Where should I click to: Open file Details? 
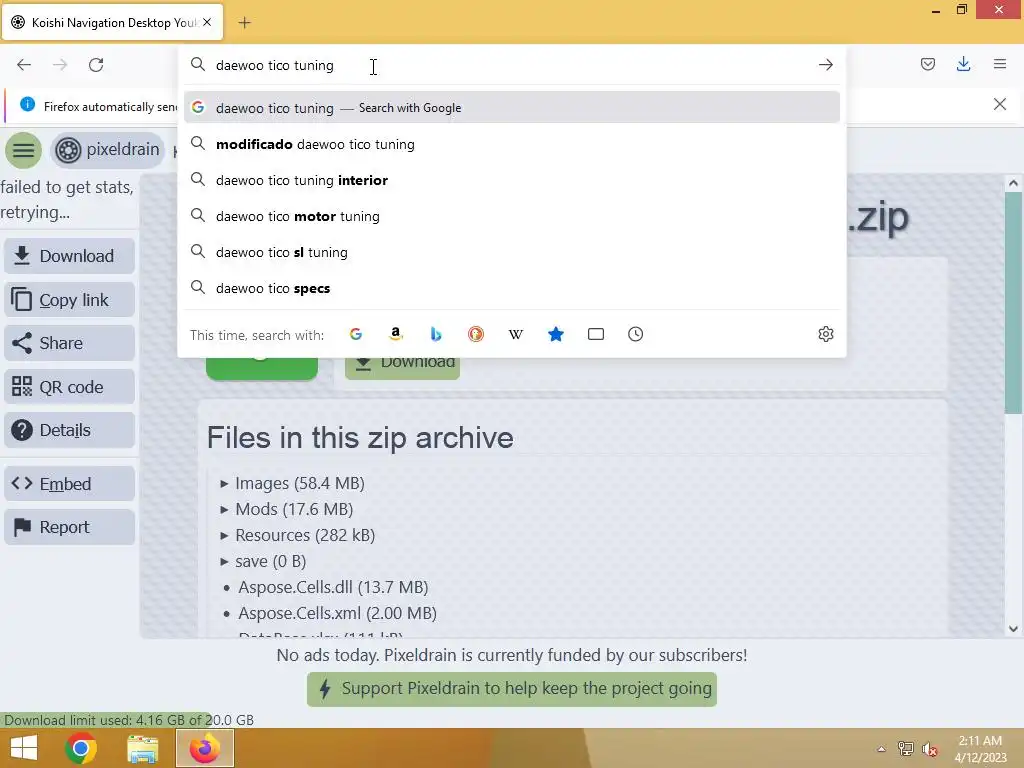[69, 430]
